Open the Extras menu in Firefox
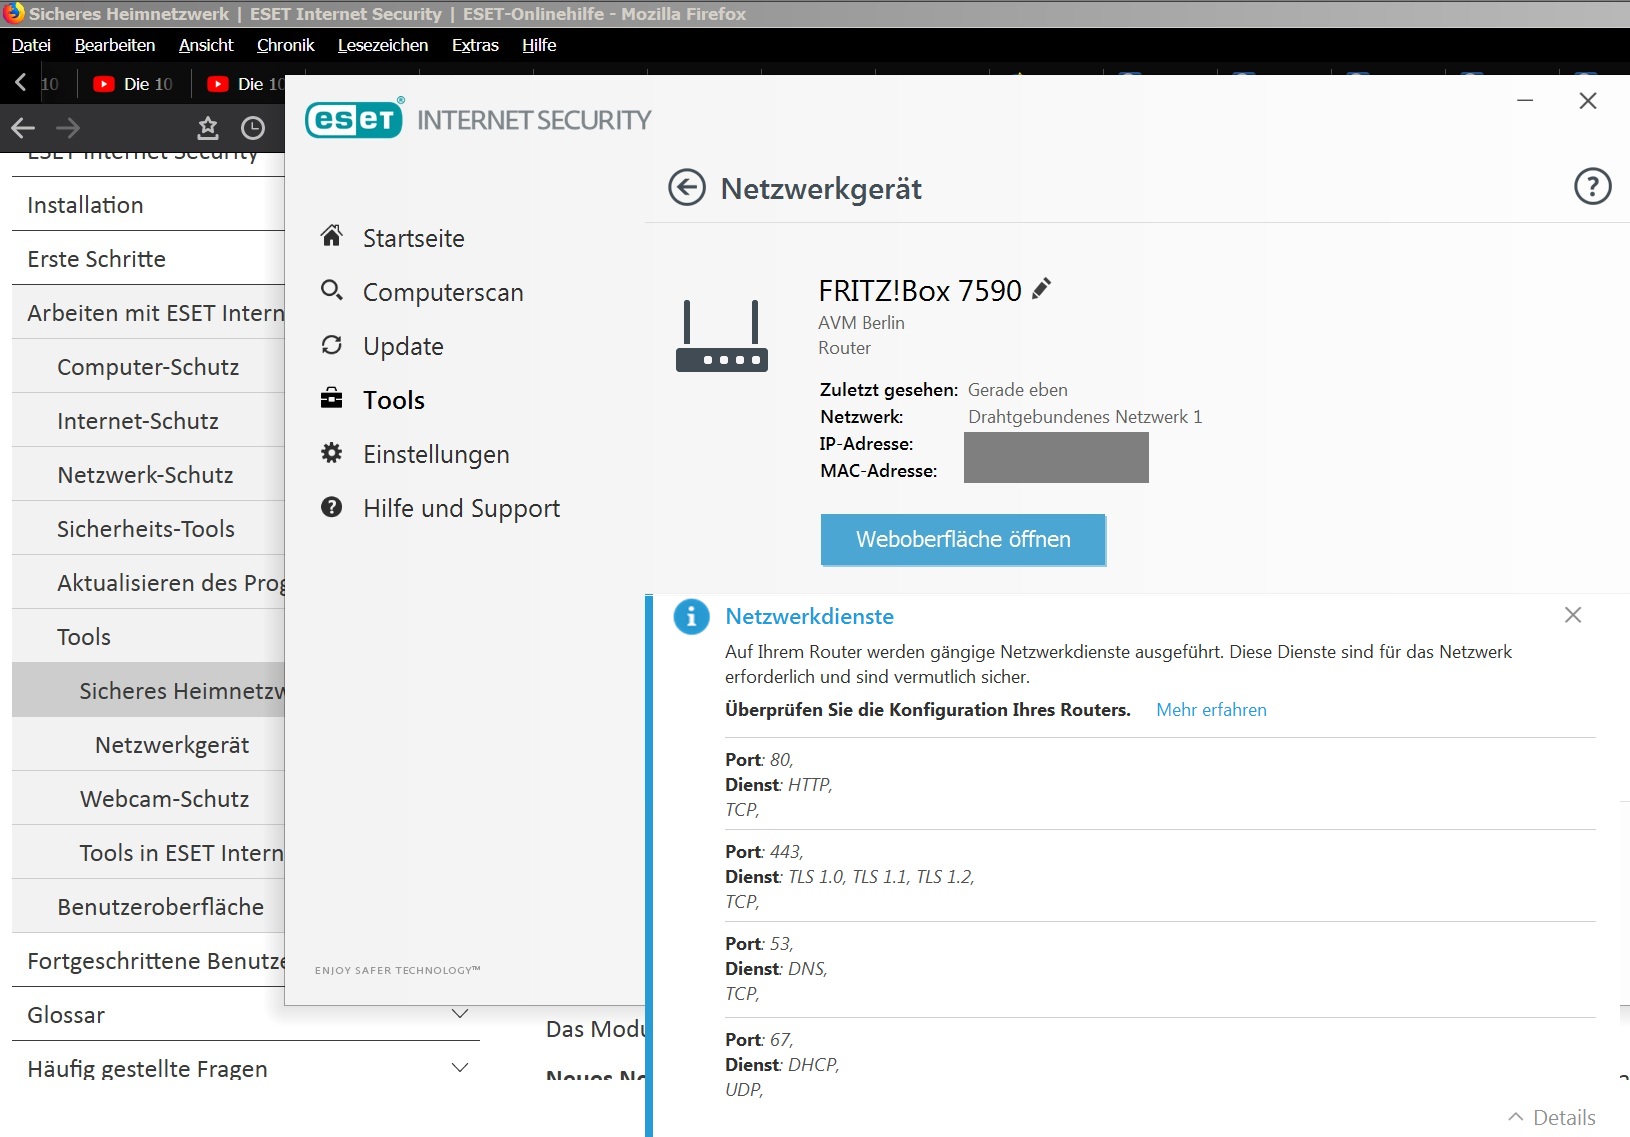Screen dimensions: 1630x1137 point(475,45)
